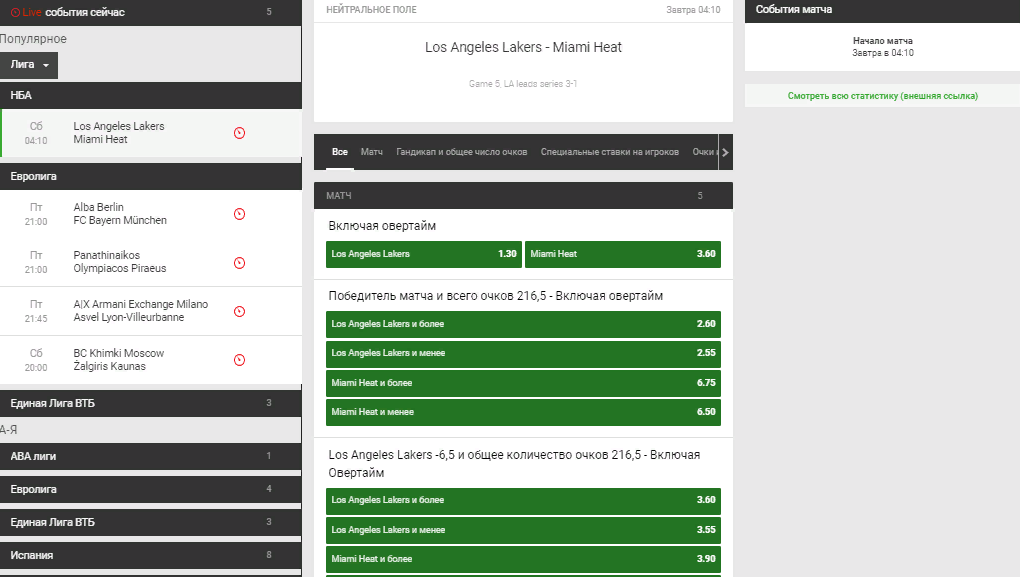Screen dimensions: 1020x577
Task: Select Los Angeles Lakers и более 2.60
Action: (x=523, y=324)
